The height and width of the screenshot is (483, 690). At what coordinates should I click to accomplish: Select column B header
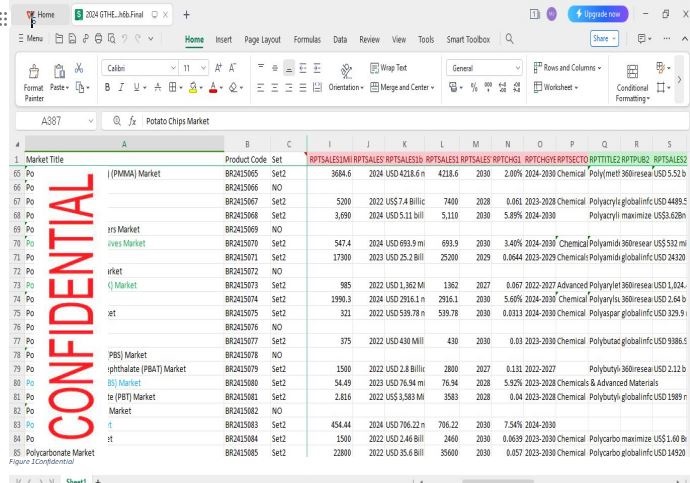(x=247, y=144)
